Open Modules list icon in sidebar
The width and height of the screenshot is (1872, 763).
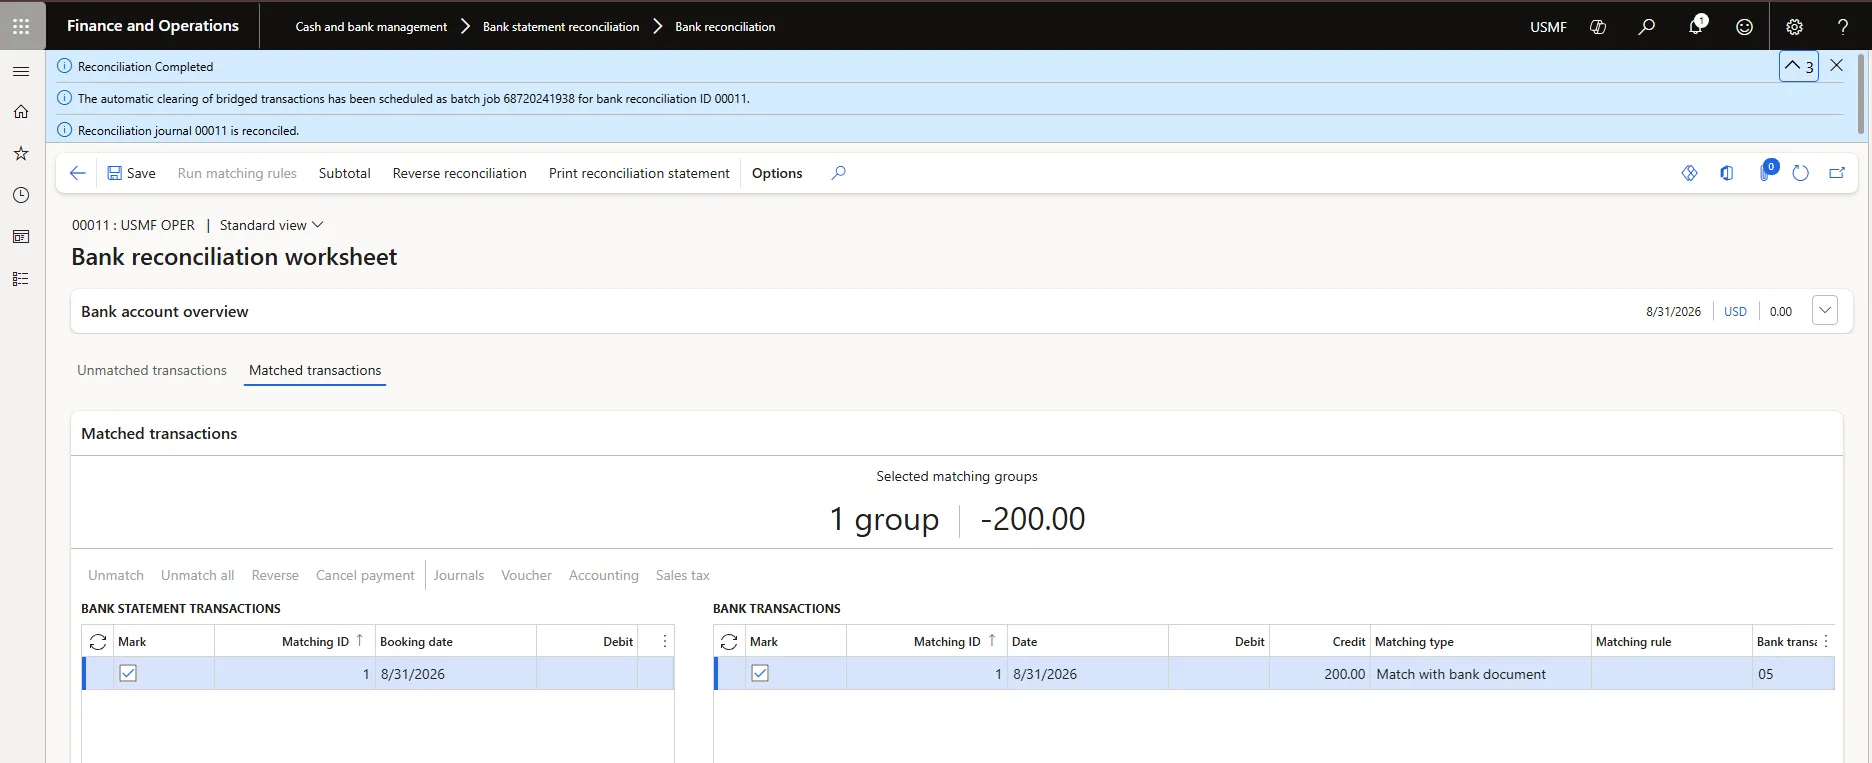21,279
